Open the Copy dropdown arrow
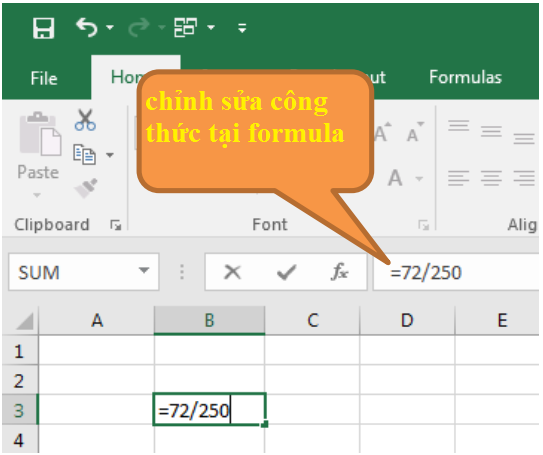543x455 pixels. [x=110, y=155]
